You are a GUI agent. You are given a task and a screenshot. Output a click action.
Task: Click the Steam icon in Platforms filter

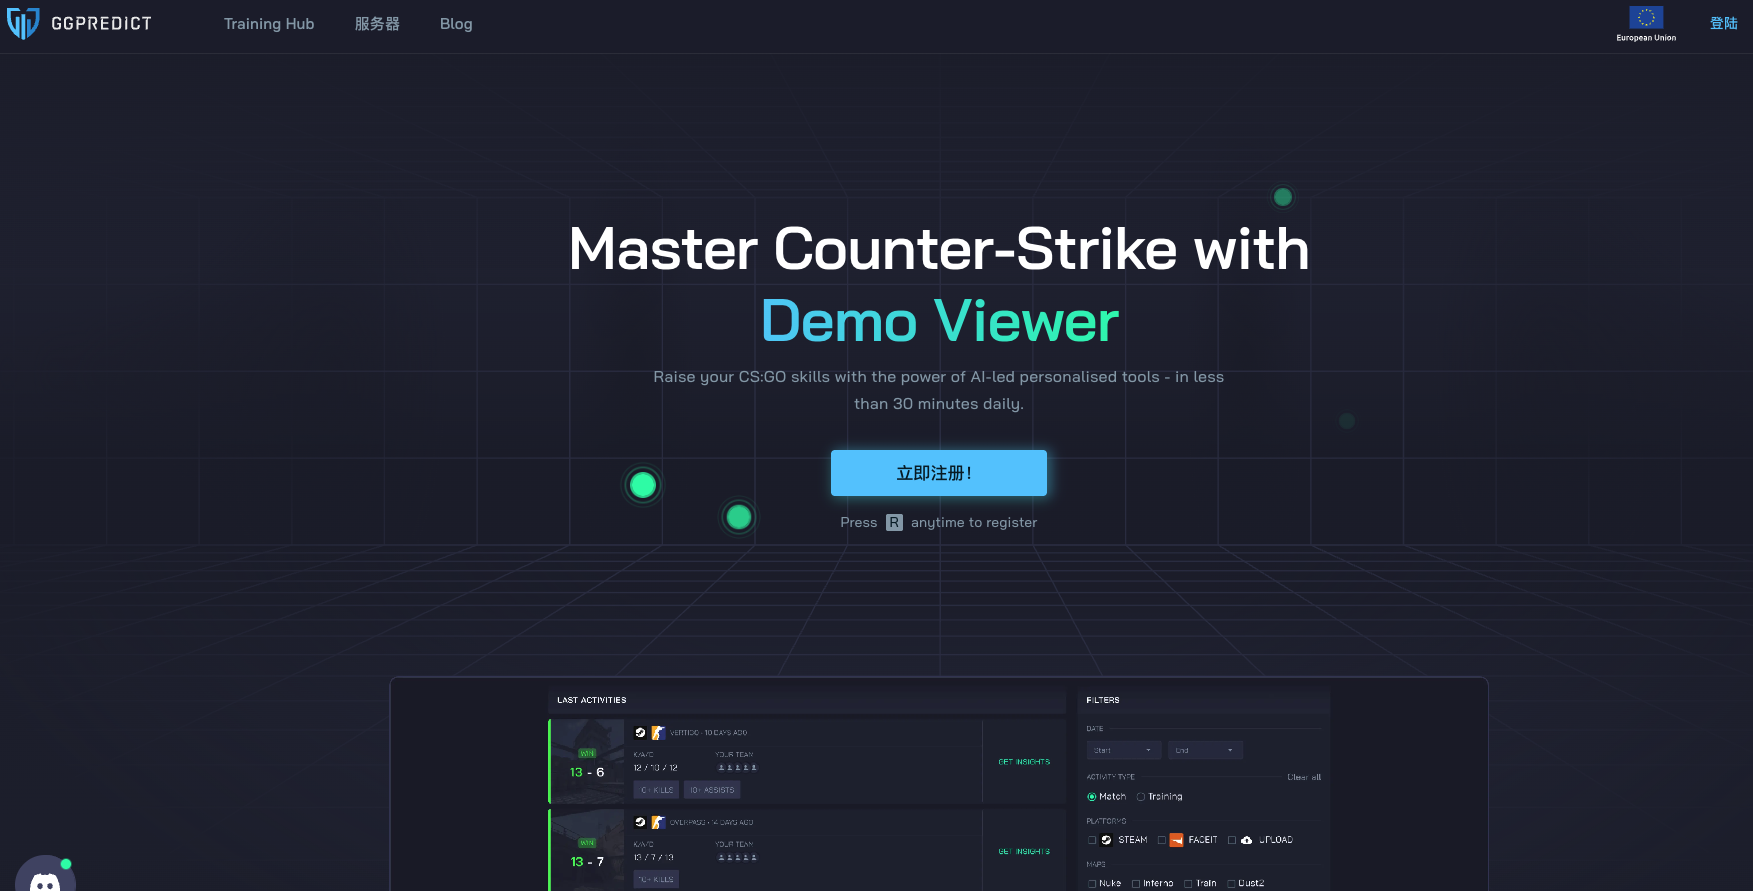pyautogui.click(x=1106, y=840)
